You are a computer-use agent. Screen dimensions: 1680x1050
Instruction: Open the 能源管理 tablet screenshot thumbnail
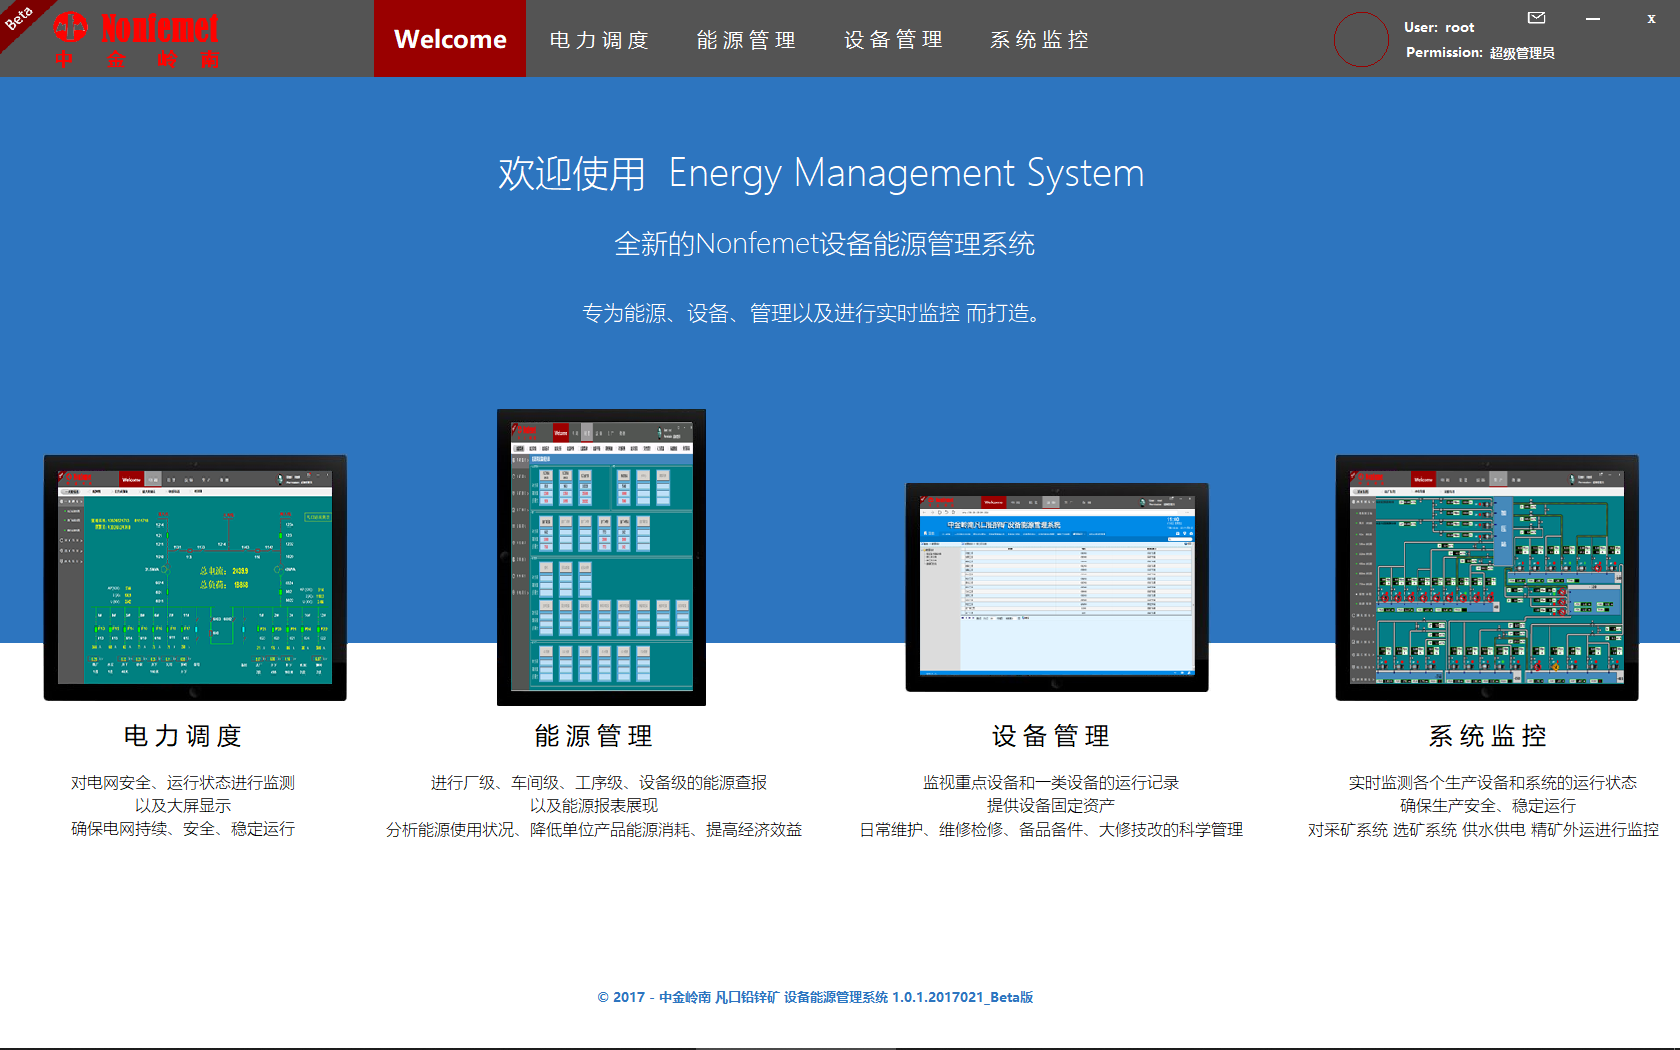(x=601, y=557)
